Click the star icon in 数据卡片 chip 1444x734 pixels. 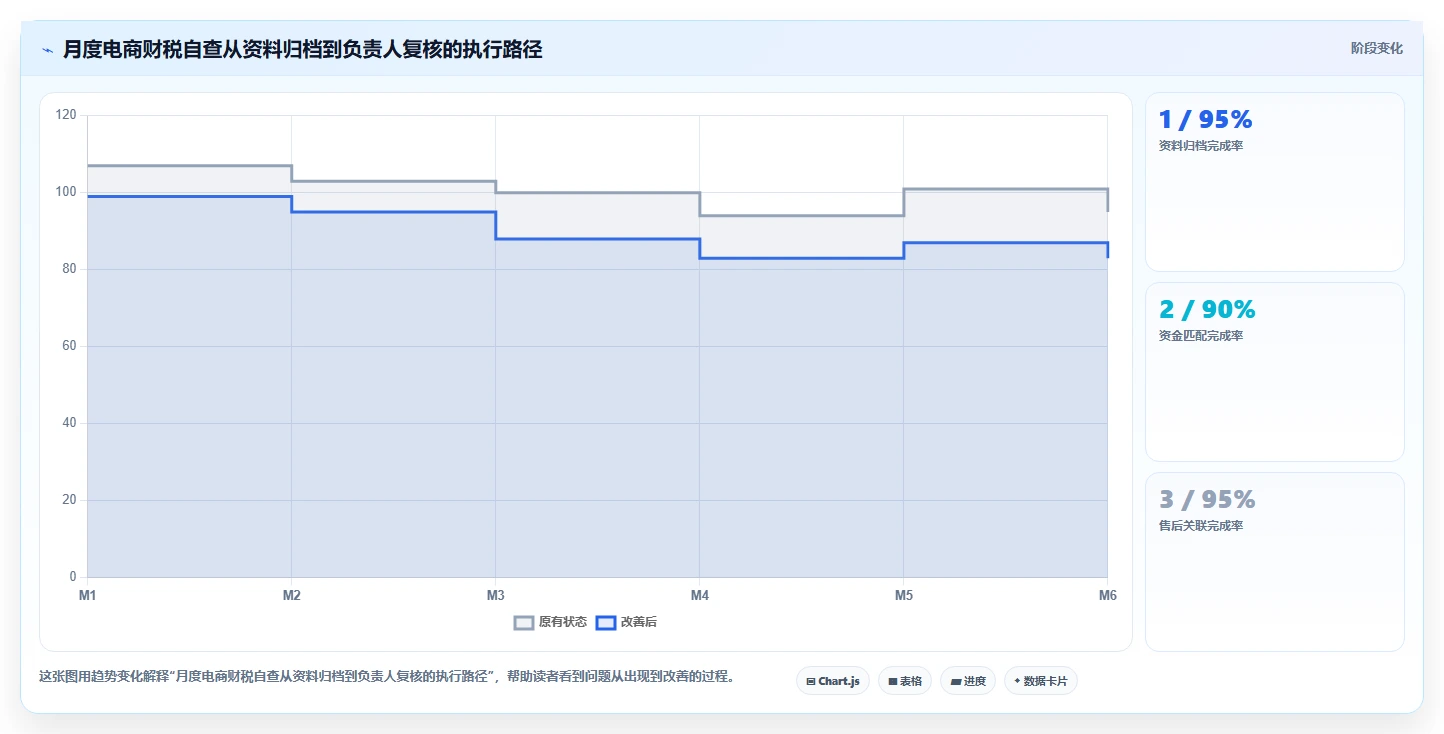(1017, 681)
